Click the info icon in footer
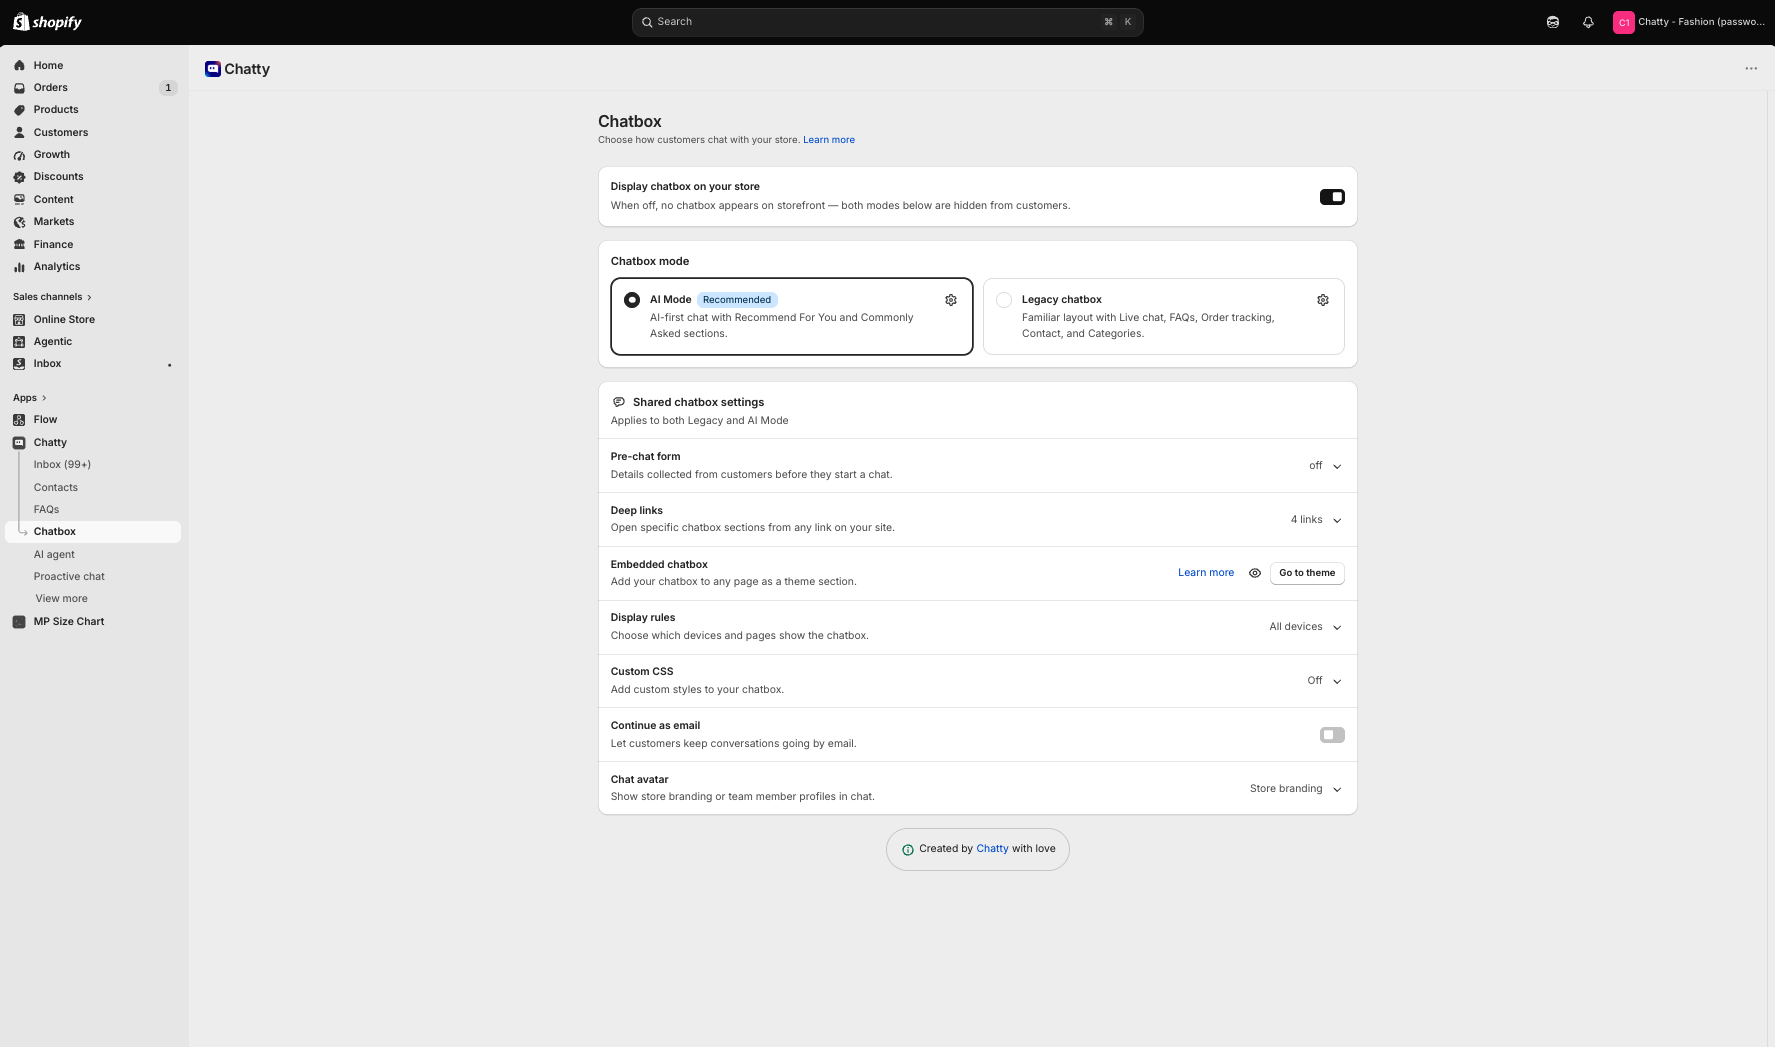 pyautogui.click(x=908, y=850)
